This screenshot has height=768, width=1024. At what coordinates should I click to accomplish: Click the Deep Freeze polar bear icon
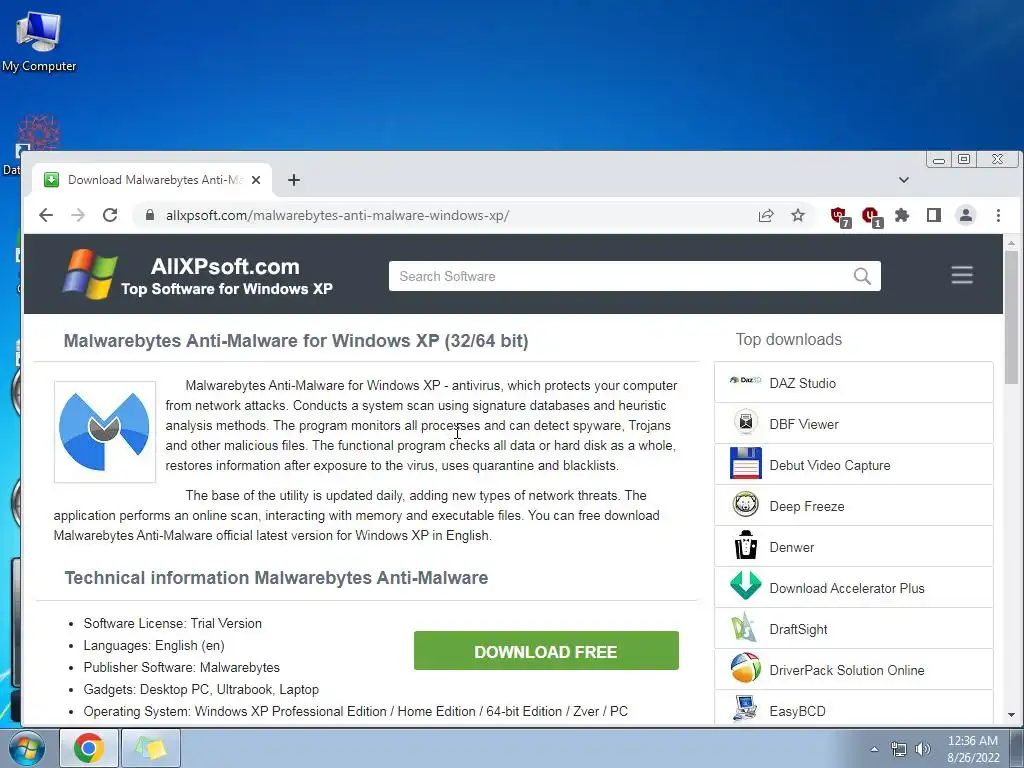point(745,504)
